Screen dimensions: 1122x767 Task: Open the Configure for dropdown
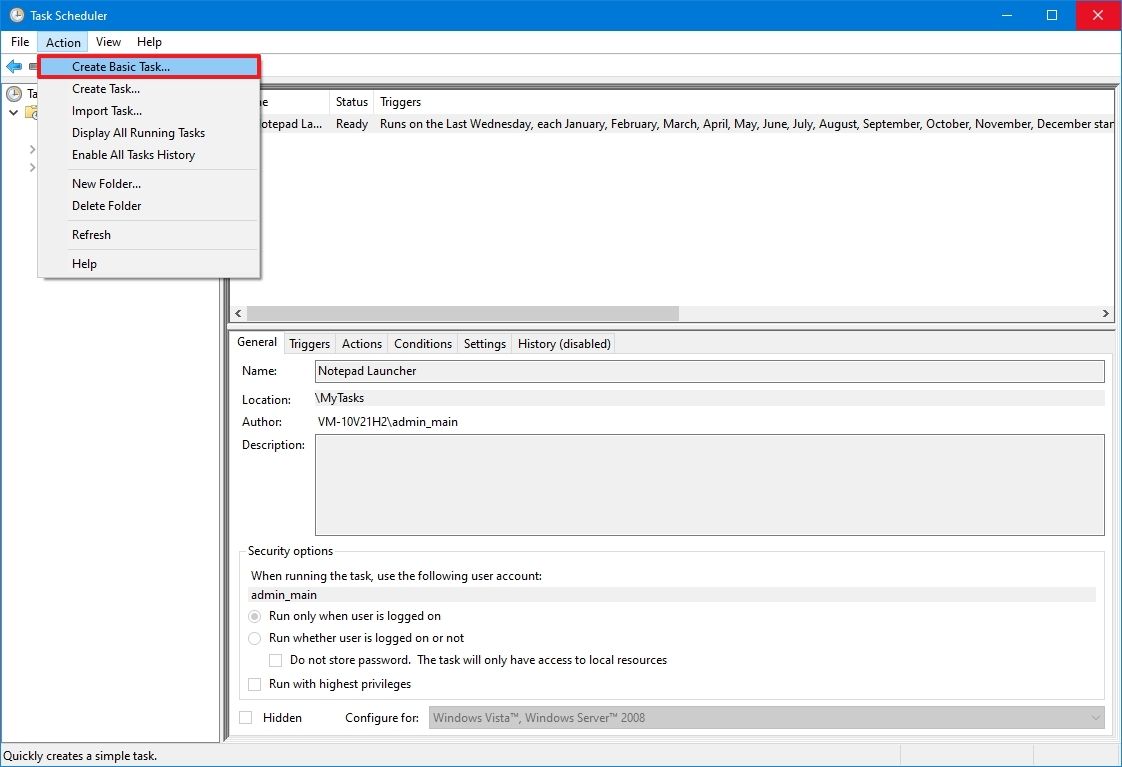point(1094,717)
